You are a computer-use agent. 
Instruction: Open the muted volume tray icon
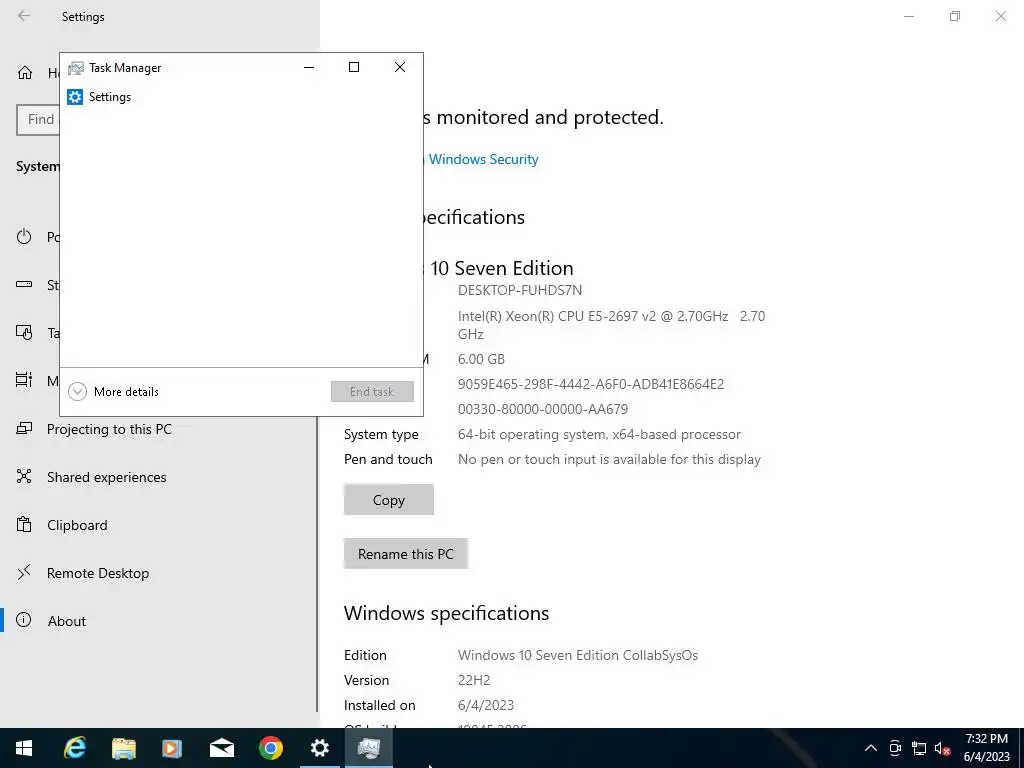point(942,748)
